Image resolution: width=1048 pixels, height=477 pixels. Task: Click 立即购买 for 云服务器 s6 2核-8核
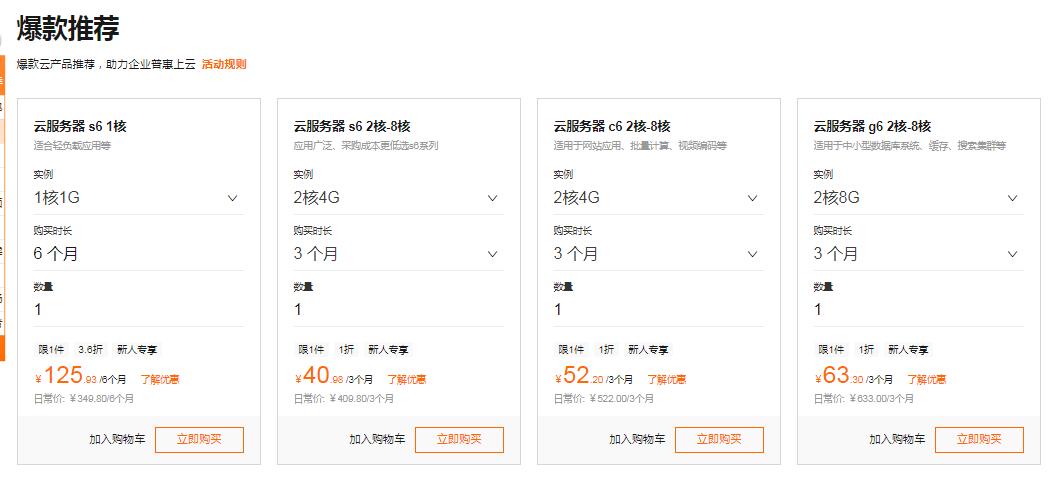click(x=459, y=439)
